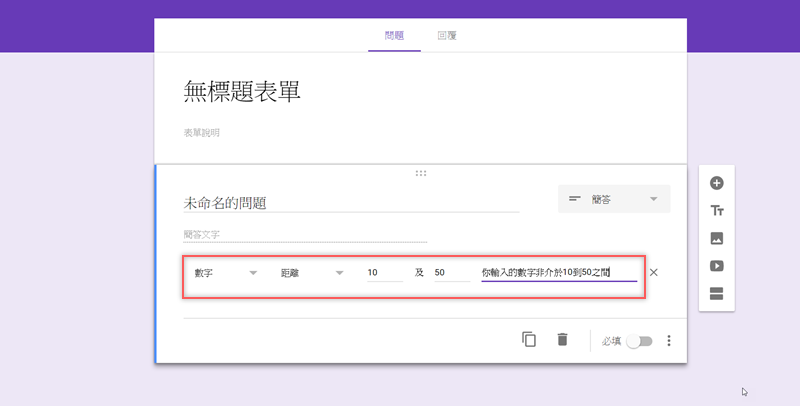Click the 無標題表單 form title
The height and width of the screenshot is (406, 800).
[x=243, y=92]
